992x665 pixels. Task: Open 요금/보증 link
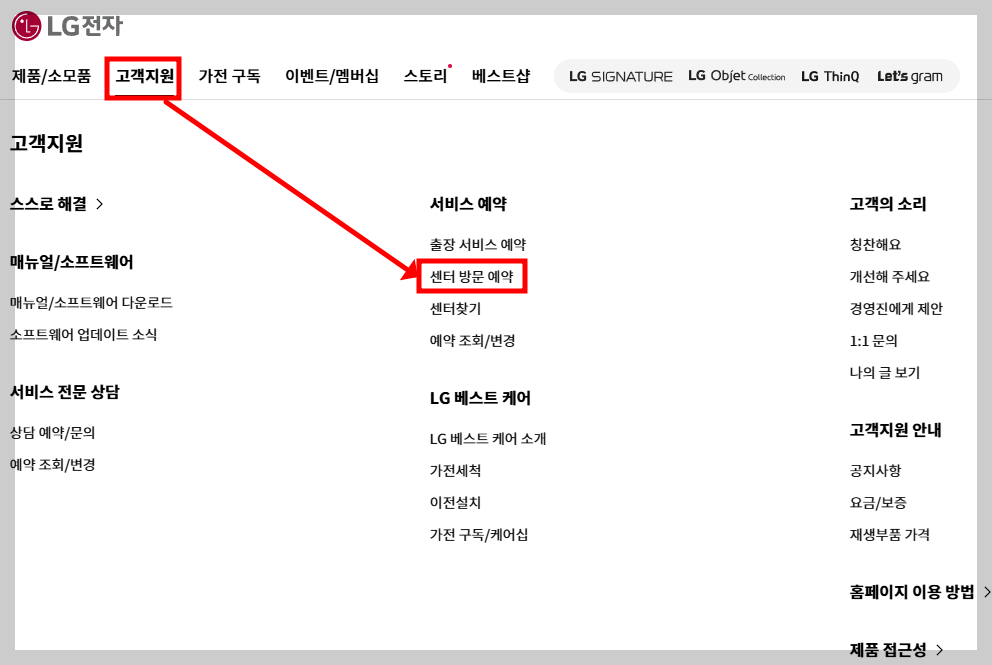(878, 503)
